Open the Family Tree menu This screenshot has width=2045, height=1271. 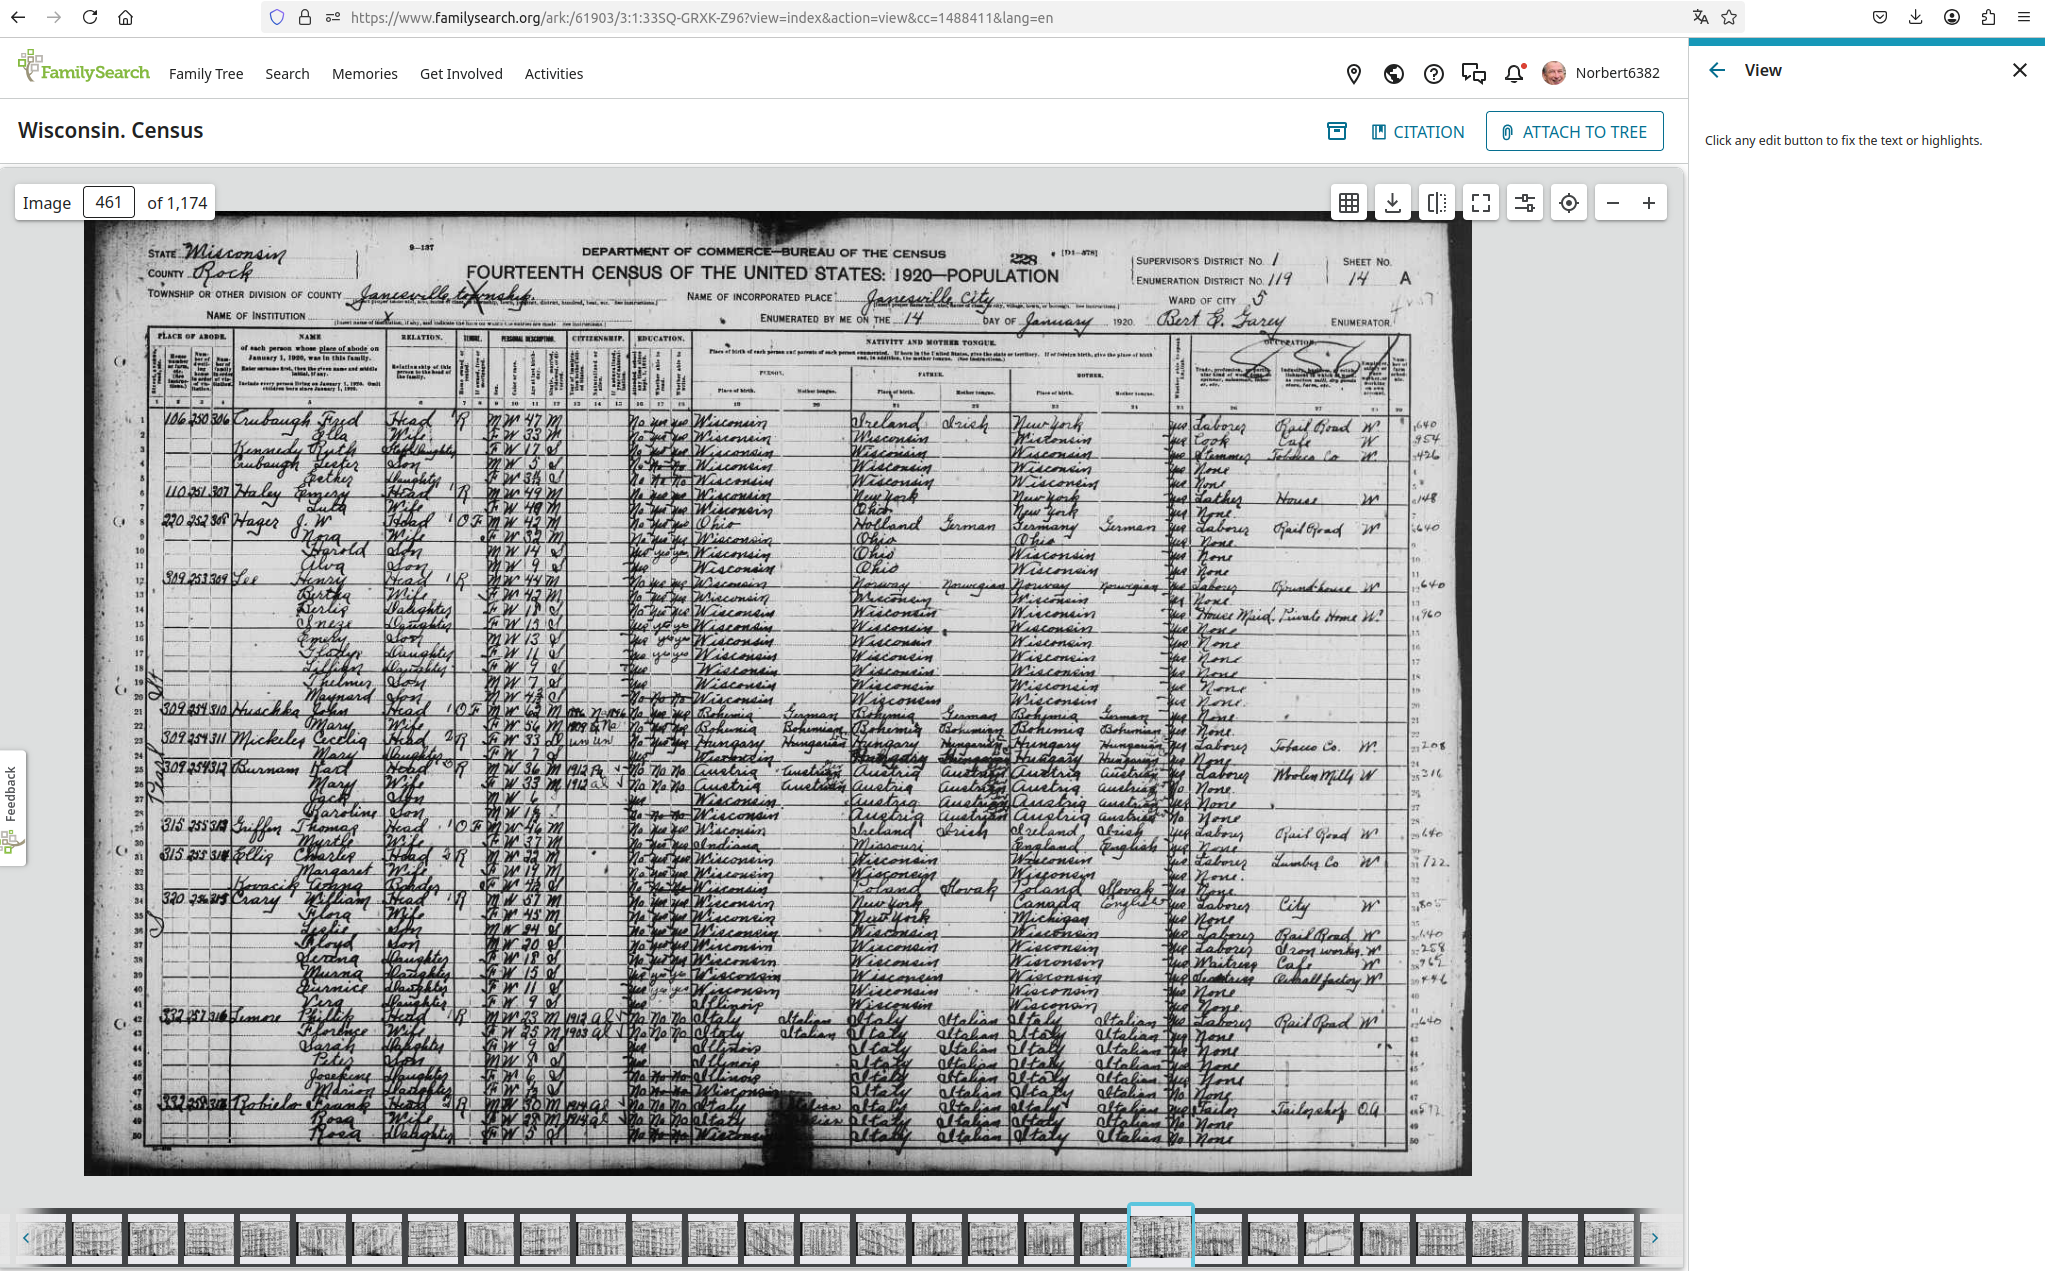coord(206,74)
